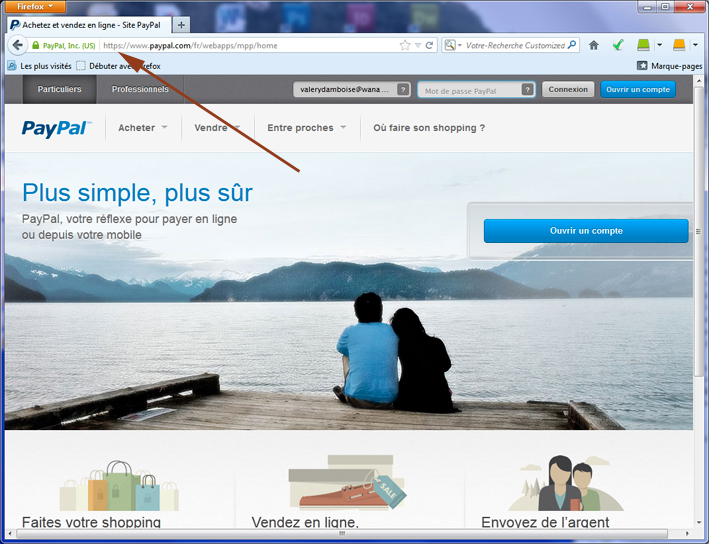The height and width of the screenshot is (544, 709).
Task: Click the search magnifier icon in search box
Action: (572, 45)
